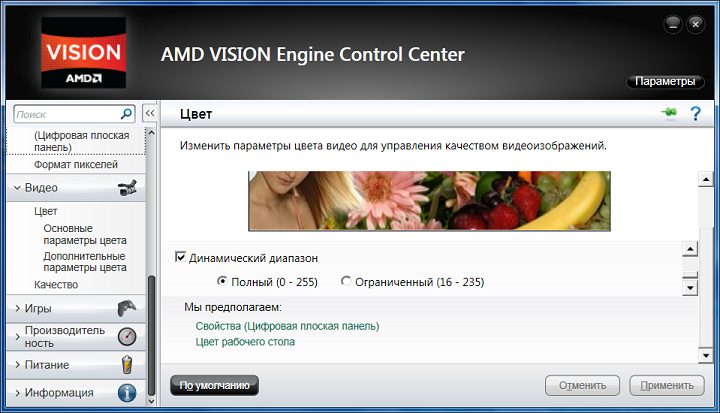Click the Информация info icon
The image size is (720, 413).
127,392
